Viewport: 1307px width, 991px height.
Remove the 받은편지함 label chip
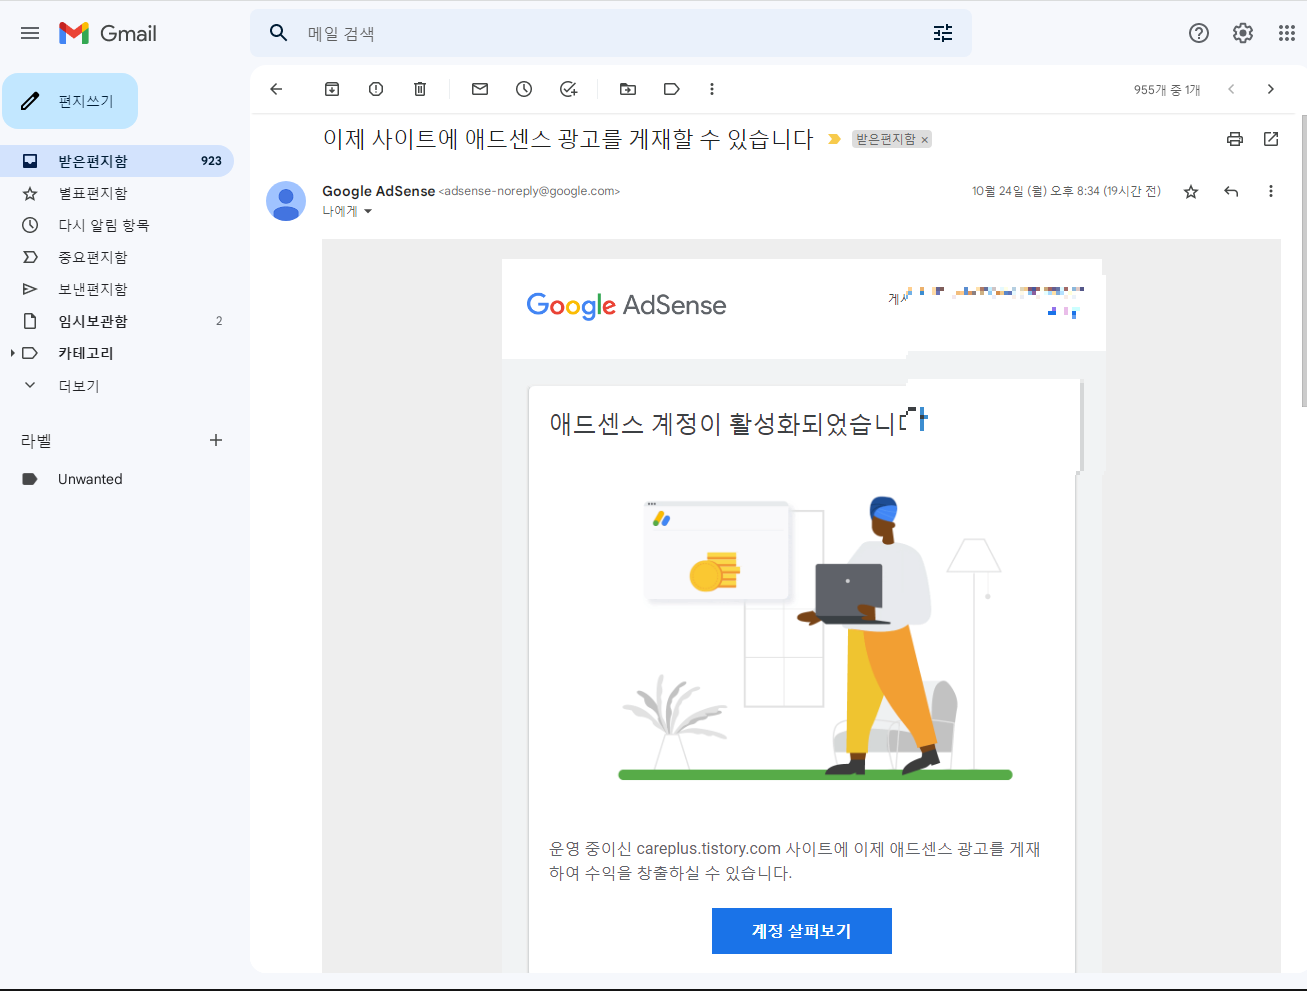tap(925, 139)
